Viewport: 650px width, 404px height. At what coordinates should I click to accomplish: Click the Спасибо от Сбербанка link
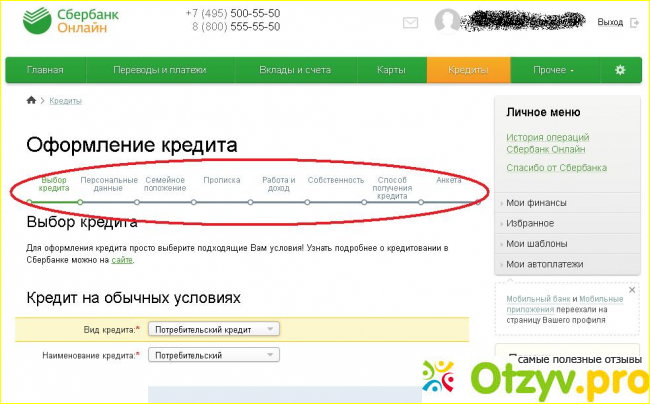point(556,168)
